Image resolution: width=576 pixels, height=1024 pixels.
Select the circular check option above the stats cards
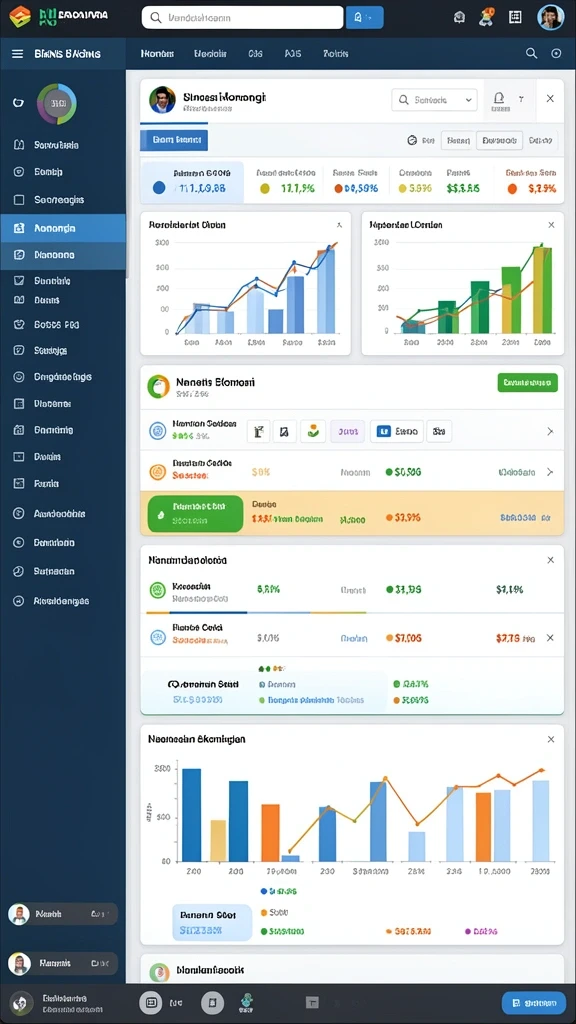tap(412, 140)
